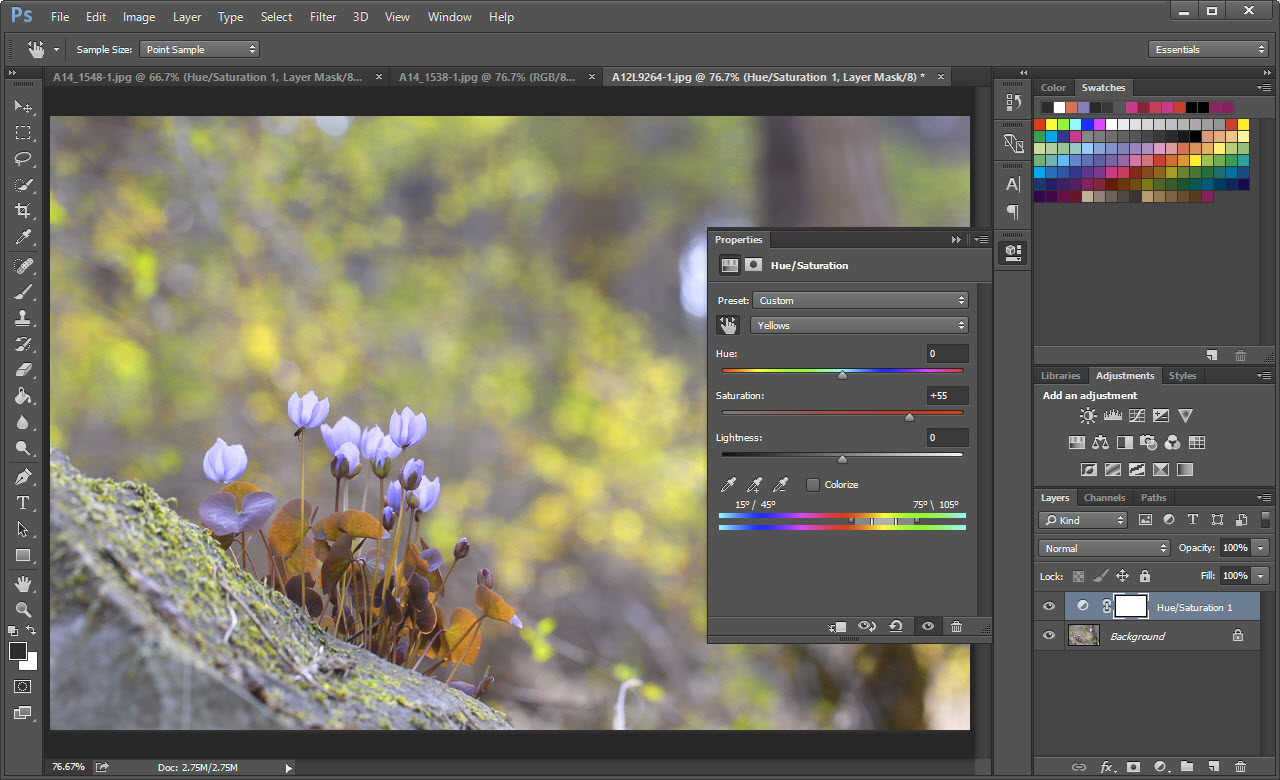Select the Eyedropper tool in the toolbox
Viewport: 1280px width, 780px height.
coord(23,237)
